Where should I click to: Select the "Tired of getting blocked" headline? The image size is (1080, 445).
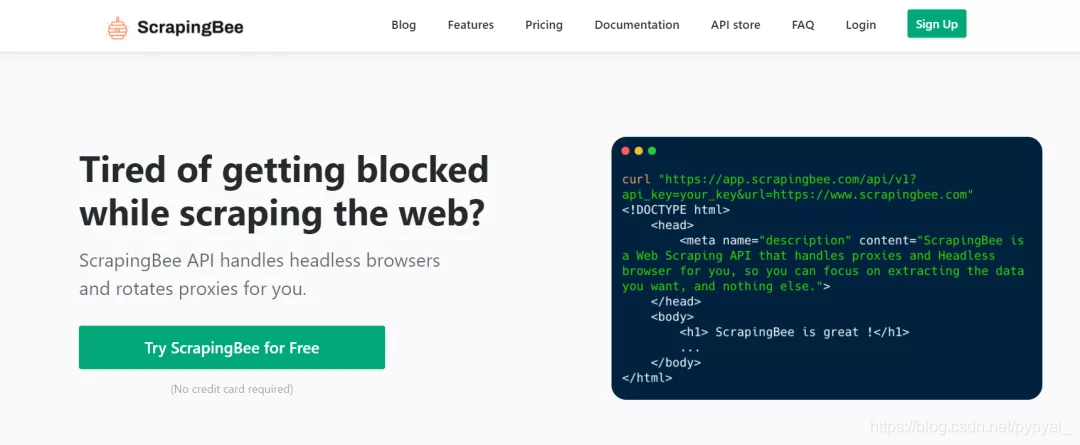(284, 169)
